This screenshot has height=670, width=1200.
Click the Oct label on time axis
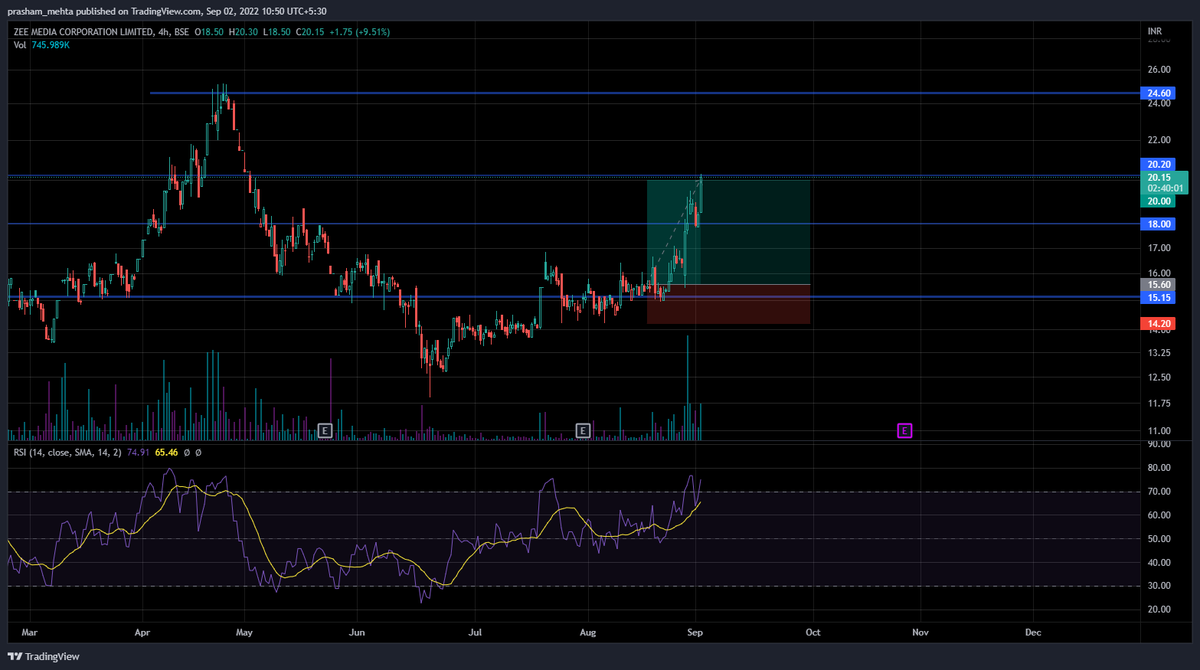(813, 632)
